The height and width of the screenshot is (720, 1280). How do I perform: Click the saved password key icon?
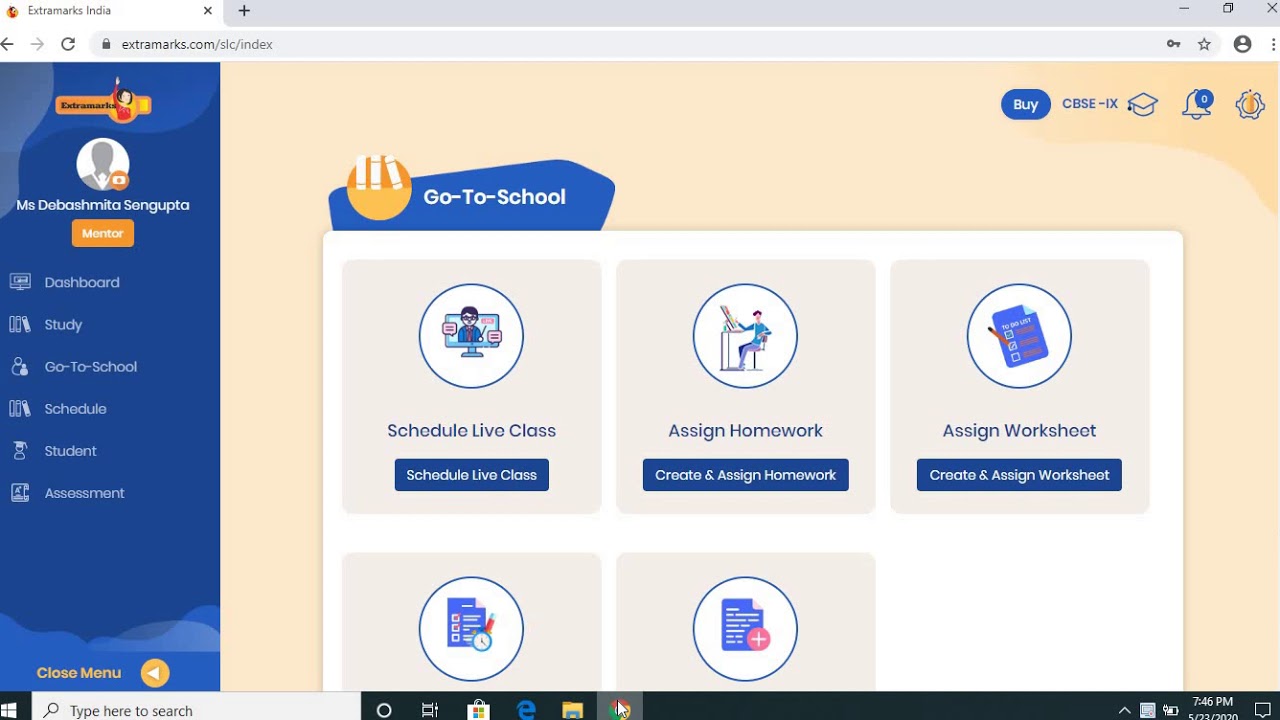1173,44
